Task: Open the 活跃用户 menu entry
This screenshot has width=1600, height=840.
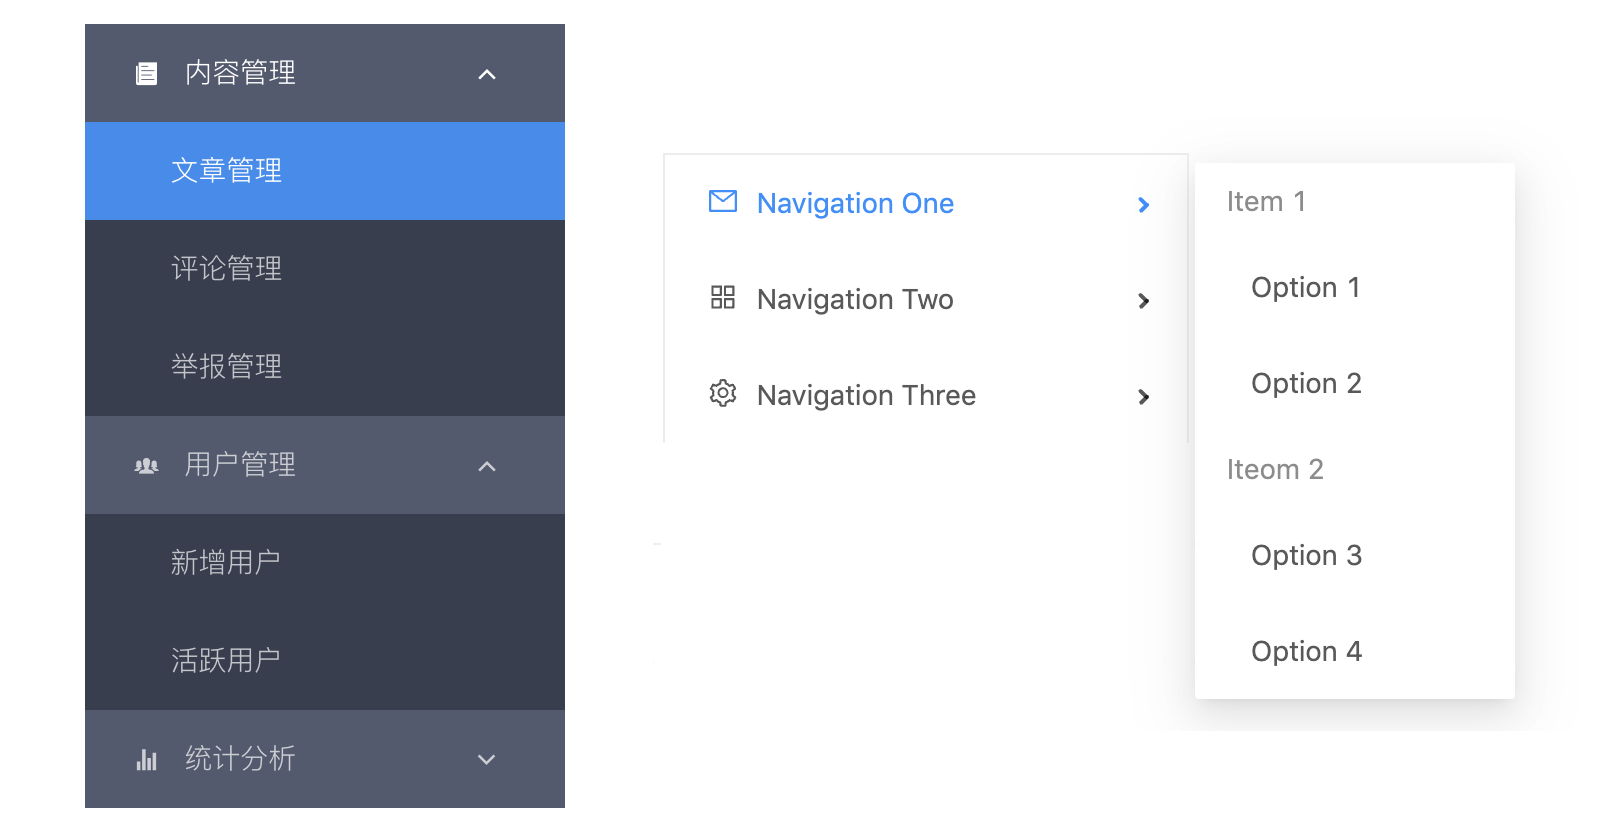Action: pos(226,661)
